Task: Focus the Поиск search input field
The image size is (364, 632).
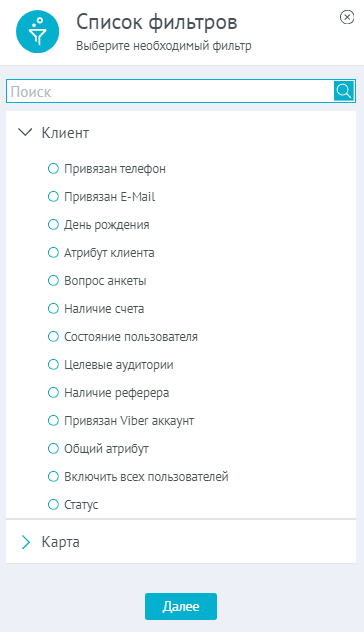Action: (170, 91)
